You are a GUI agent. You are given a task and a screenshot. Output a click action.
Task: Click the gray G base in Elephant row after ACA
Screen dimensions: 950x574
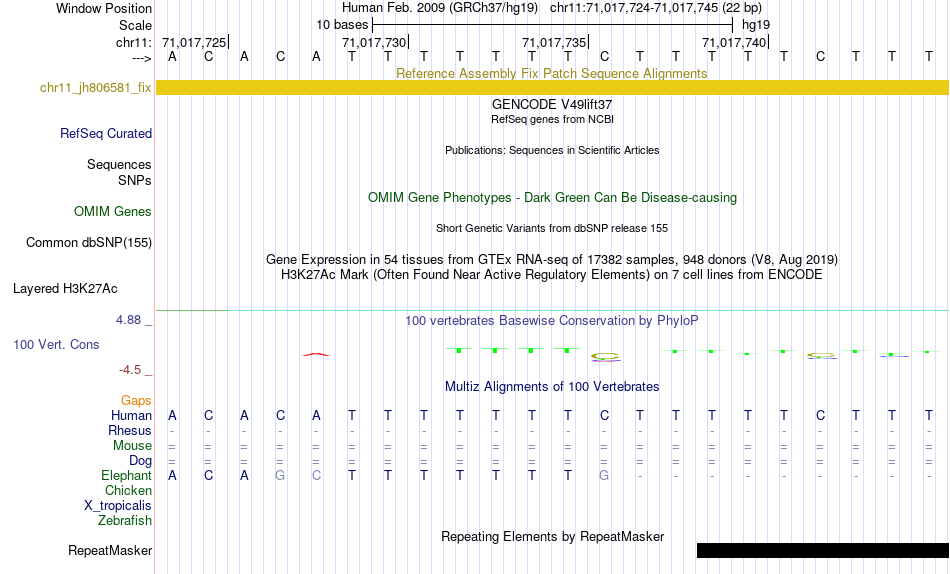tap(280, 476)
